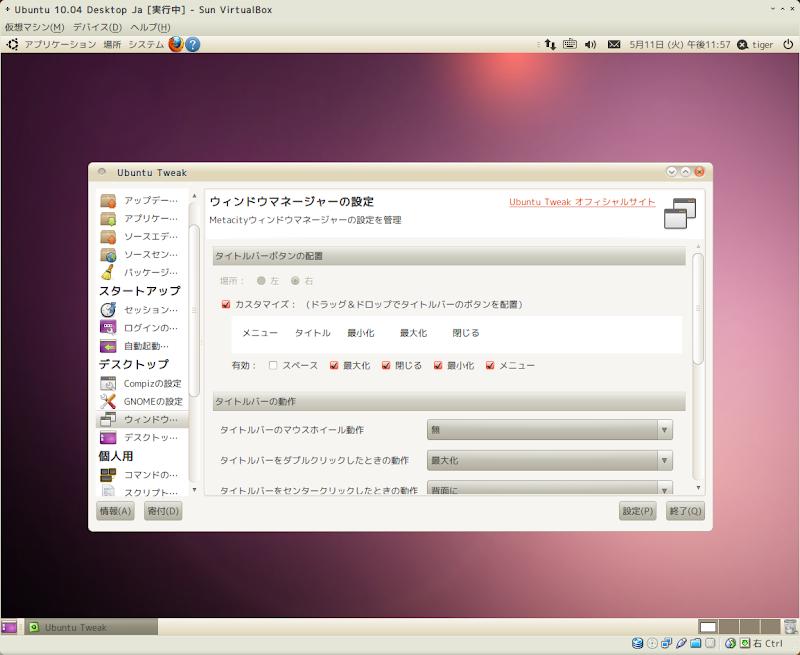Click the settings pane vertical scrollbar
This screenshot has height=655, width=800.
point(698,309)
